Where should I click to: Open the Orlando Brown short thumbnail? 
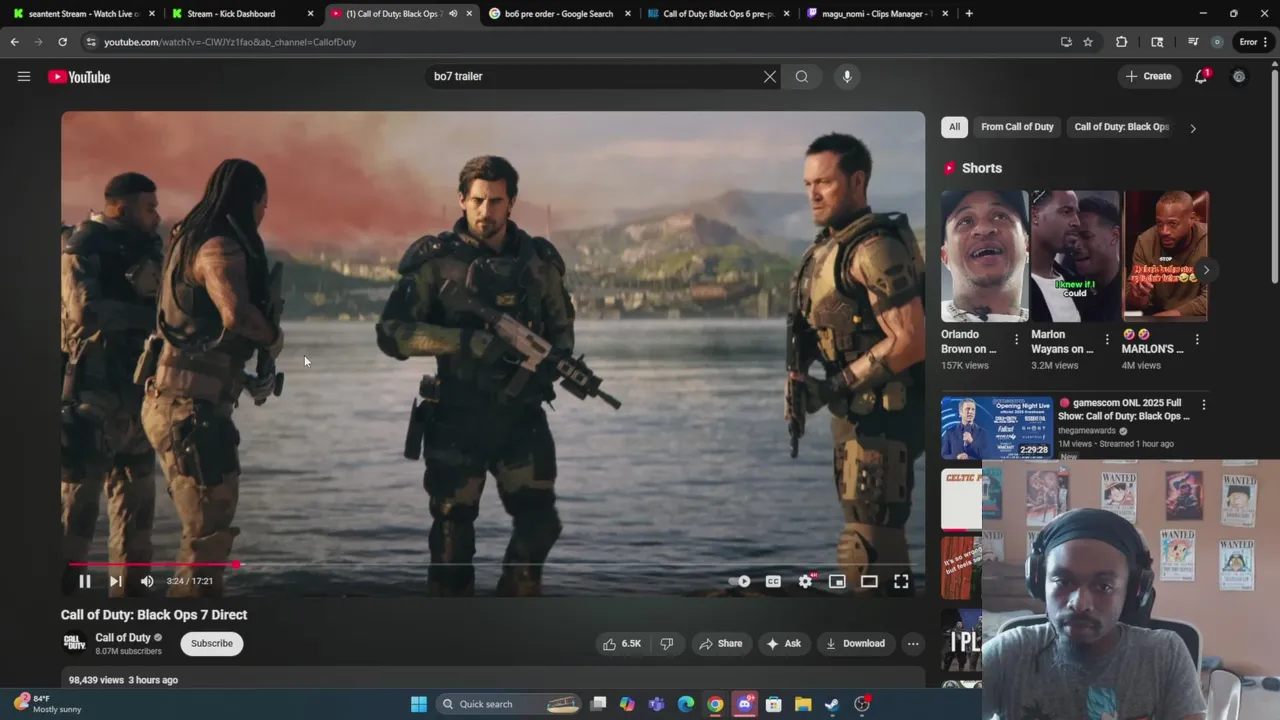pyautogui.click(x=984, y=256)
